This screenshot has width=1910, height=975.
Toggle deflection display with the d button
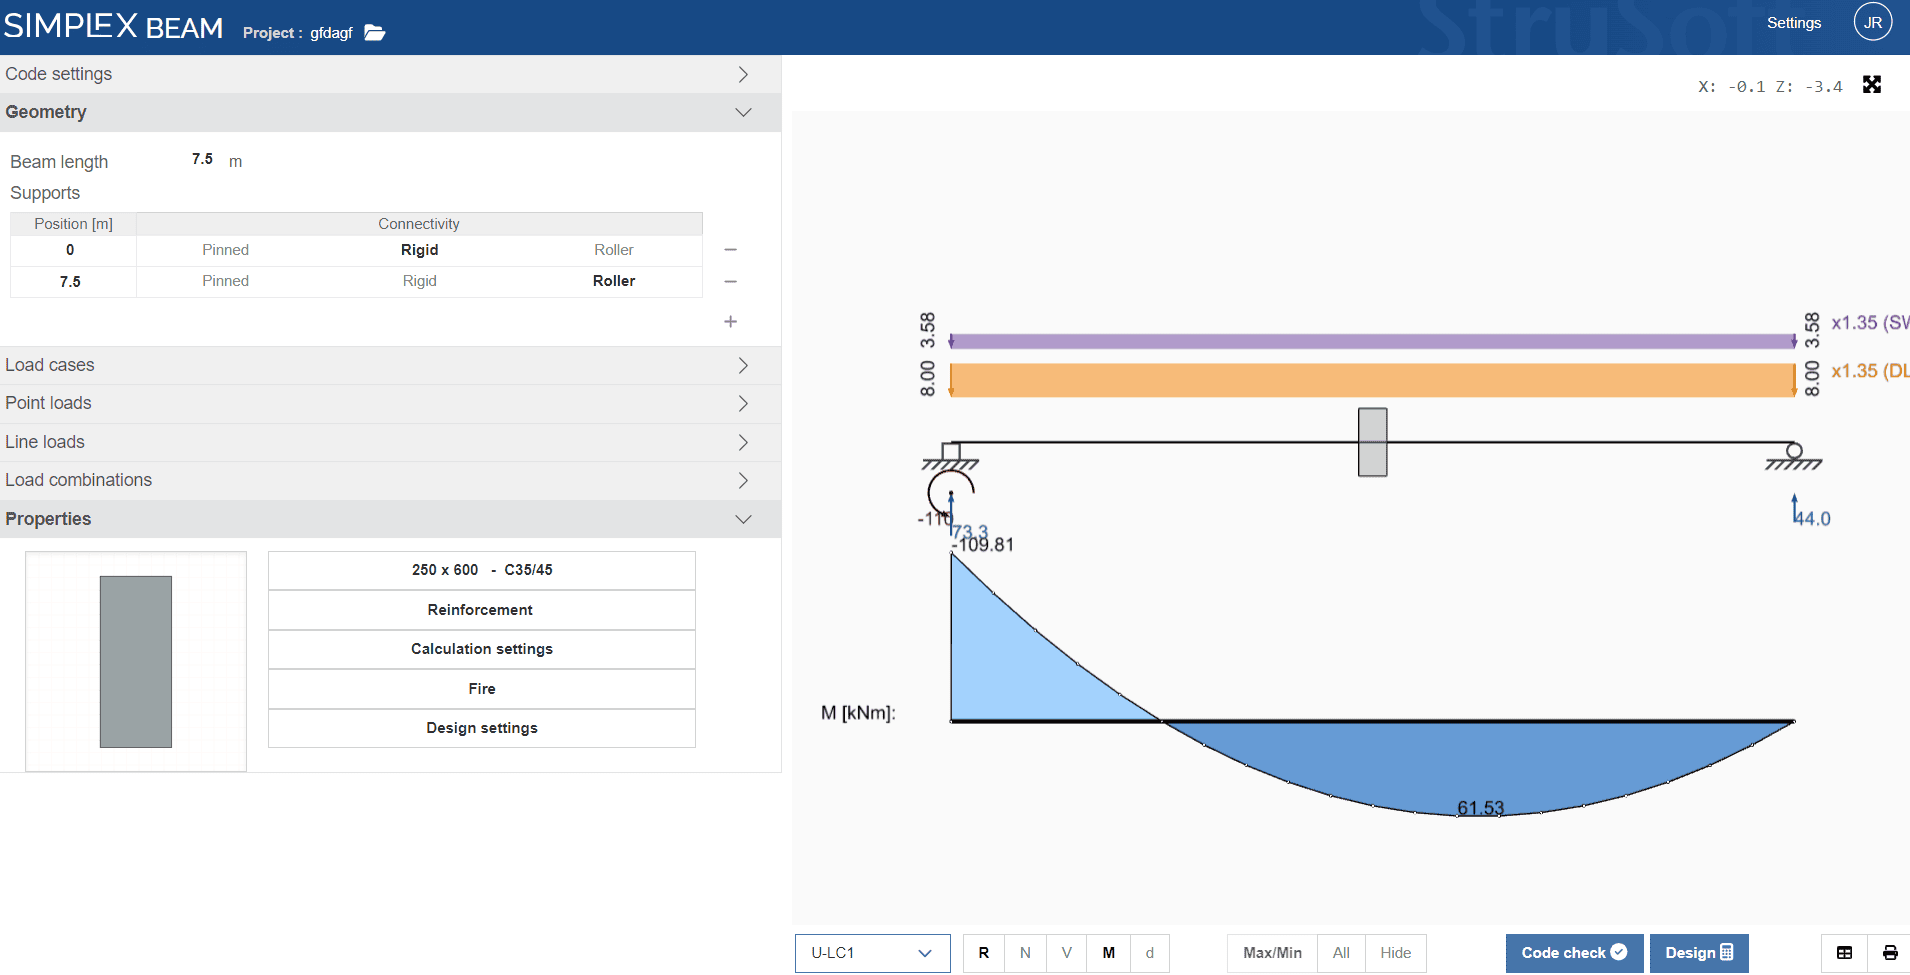point(1151,953)
